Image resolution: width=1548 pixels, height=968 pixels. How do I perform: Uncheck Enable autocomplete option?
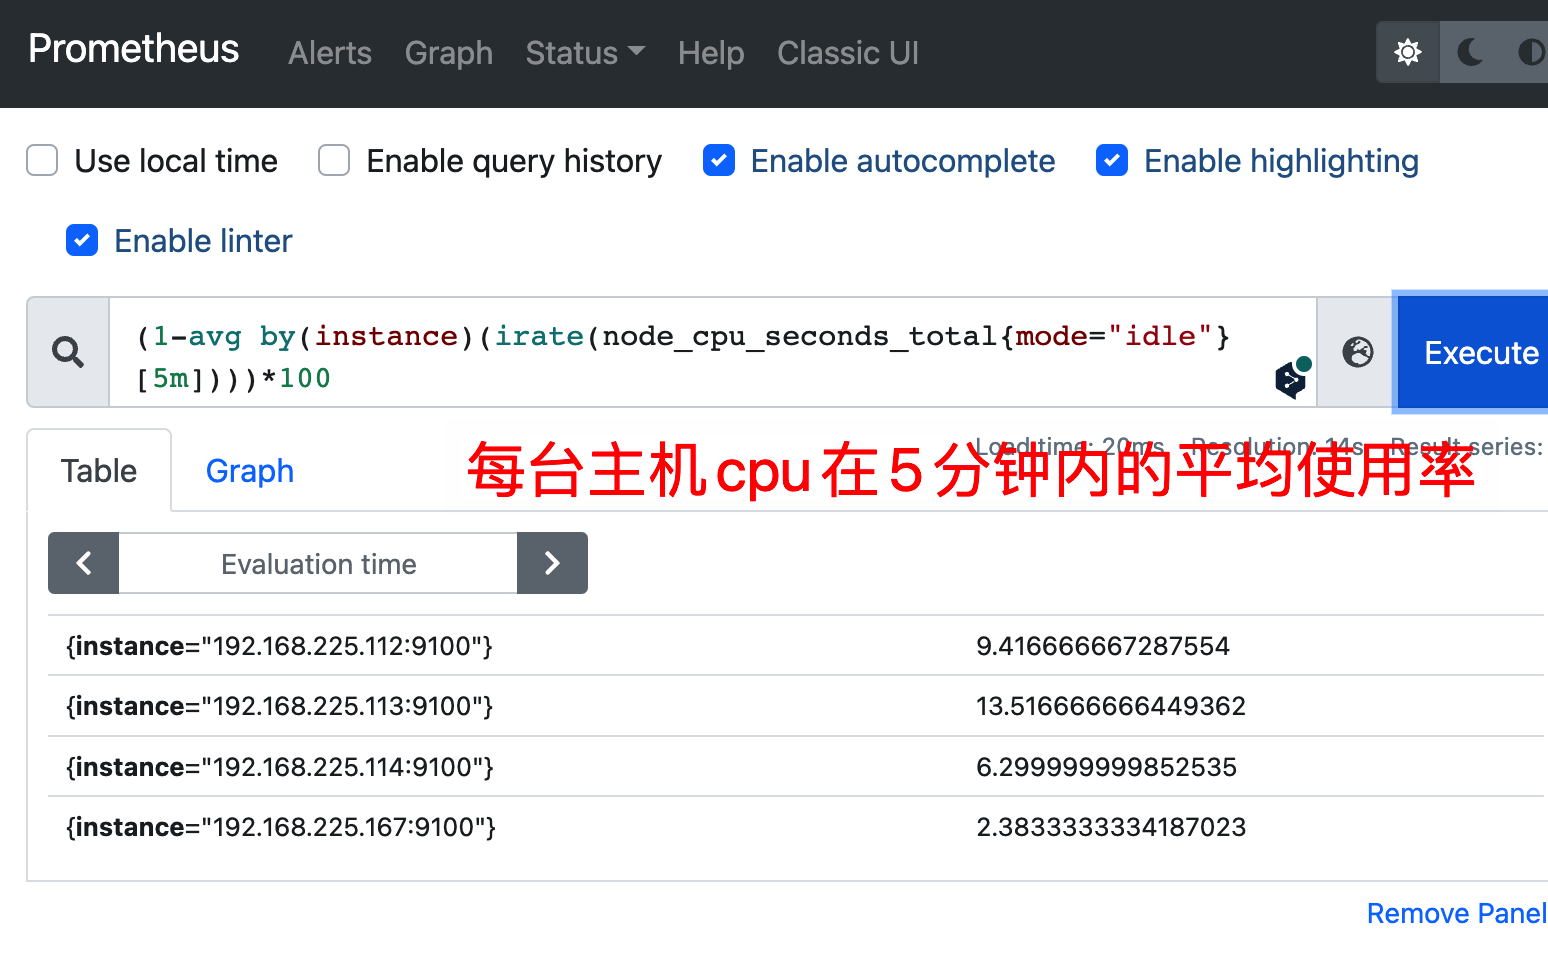[719, 160]
